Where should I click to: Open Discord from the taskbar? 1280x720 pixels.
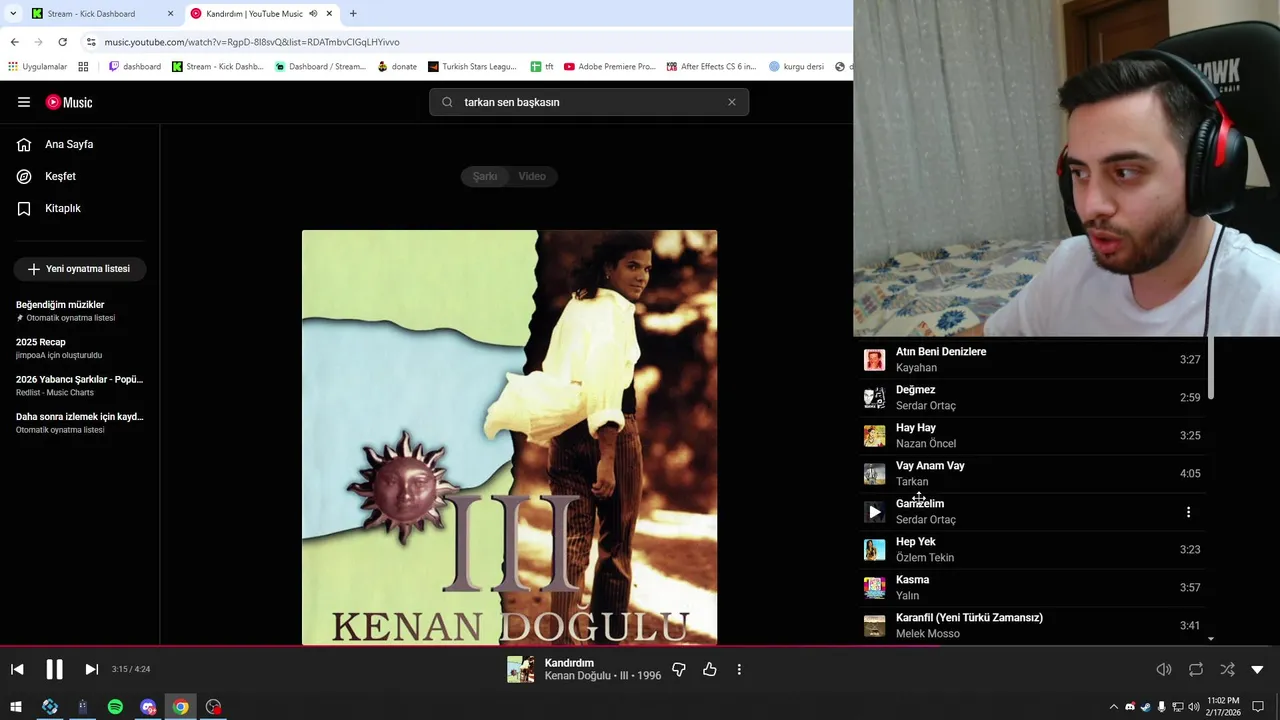148,707
